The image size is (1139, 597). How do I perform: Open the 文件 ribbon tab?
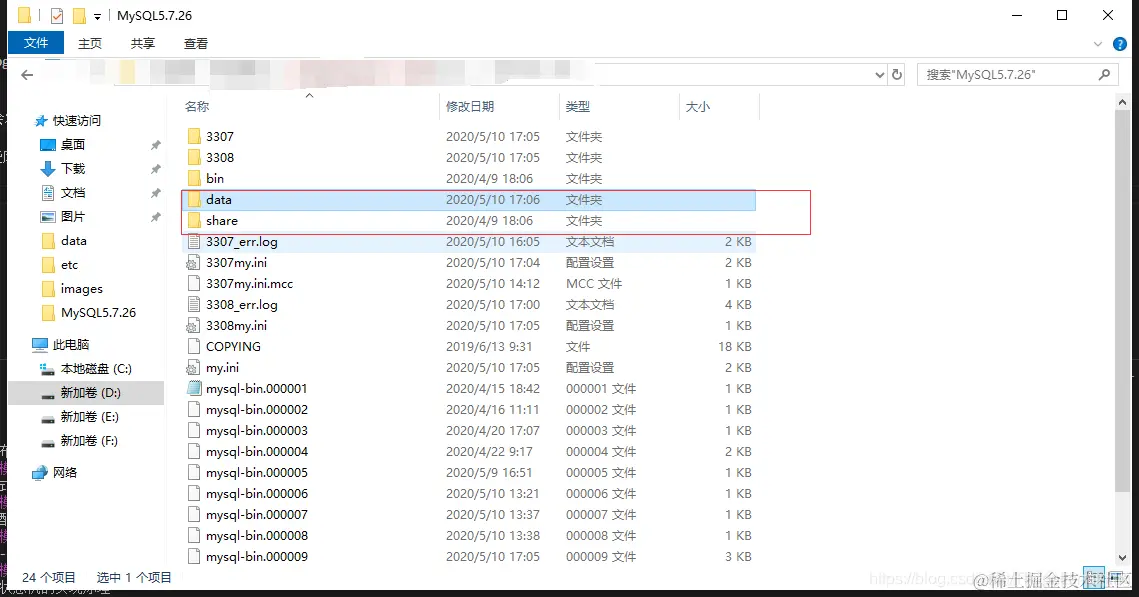click(36, 43)
